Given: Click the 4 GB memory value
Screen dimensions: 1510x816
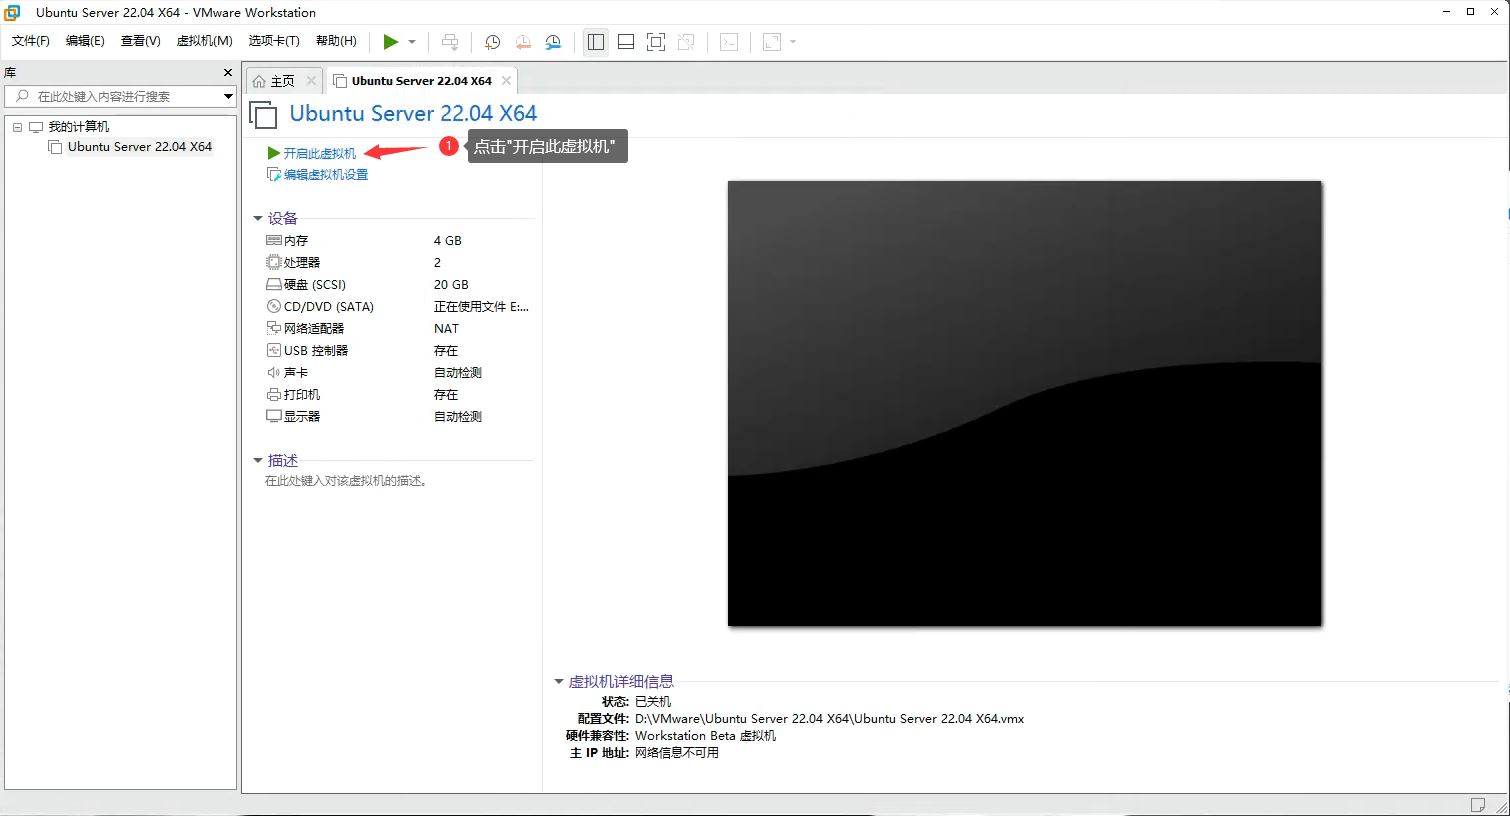Looking at the screenshot, I should pyautogui.click(x=448, y=241).
